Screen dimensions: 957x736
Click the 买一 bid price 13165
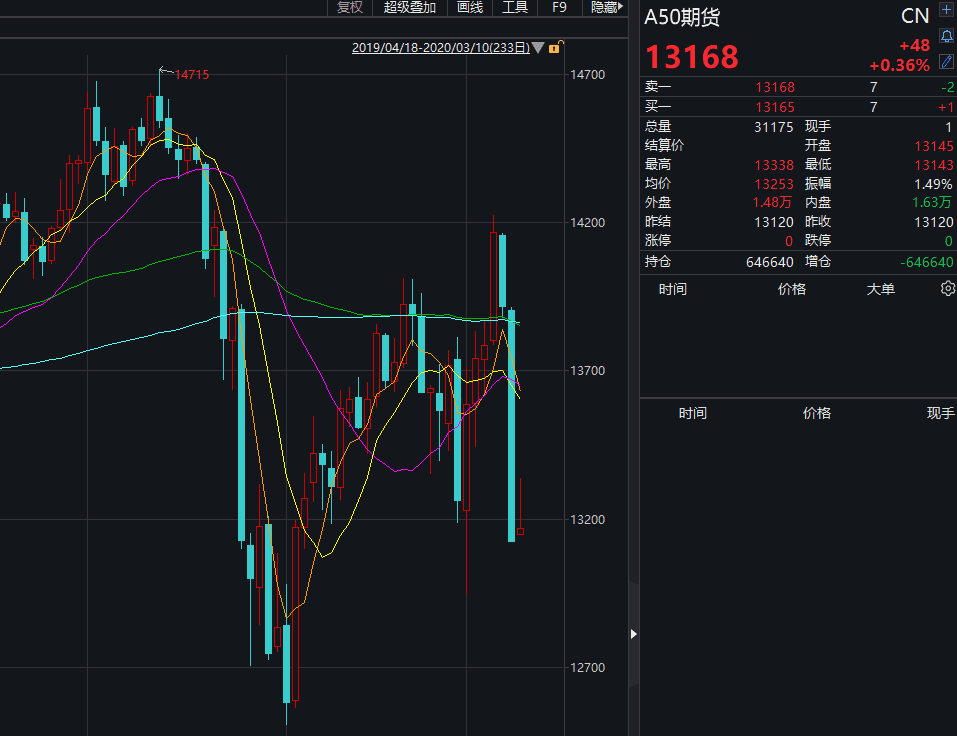(775, 107)
